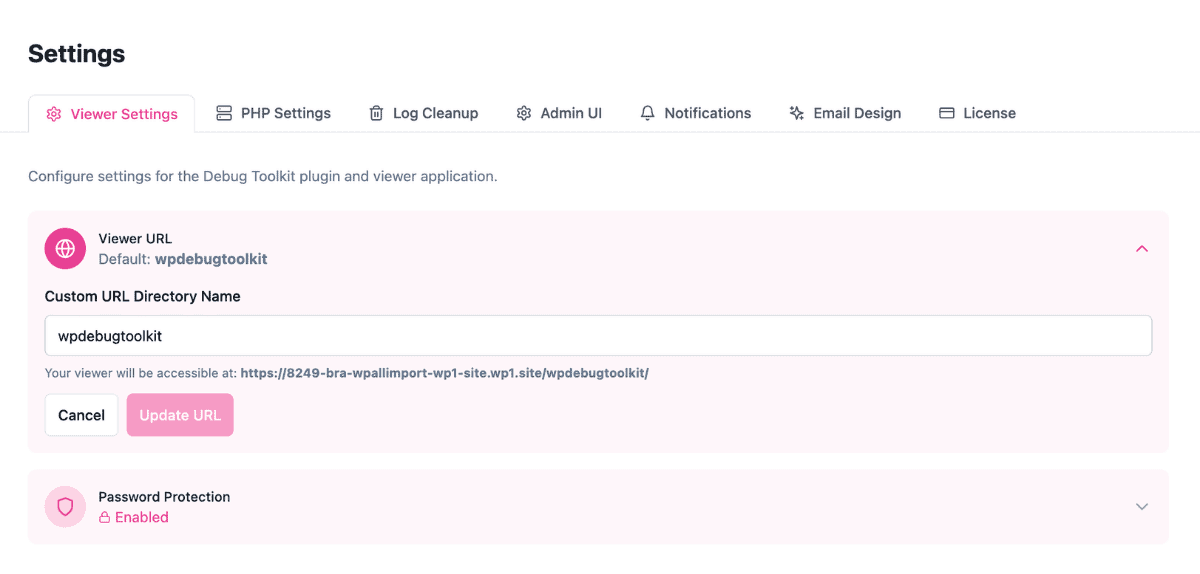This screenshot has width=1200, height=574.
Task: Switch to the Email Design tab
Action: [x=845, y=113]
